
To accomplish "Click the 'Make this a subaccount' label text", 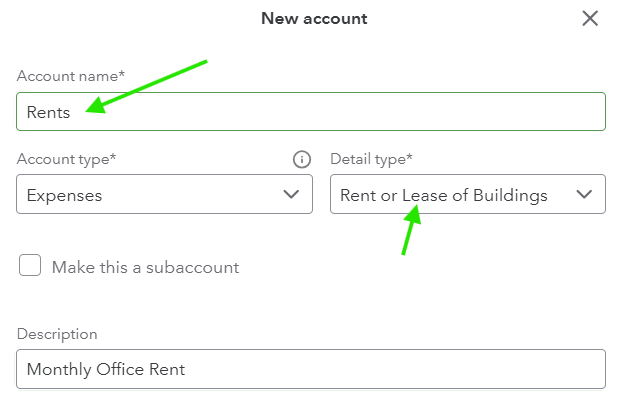I will [x=145, y=267].
